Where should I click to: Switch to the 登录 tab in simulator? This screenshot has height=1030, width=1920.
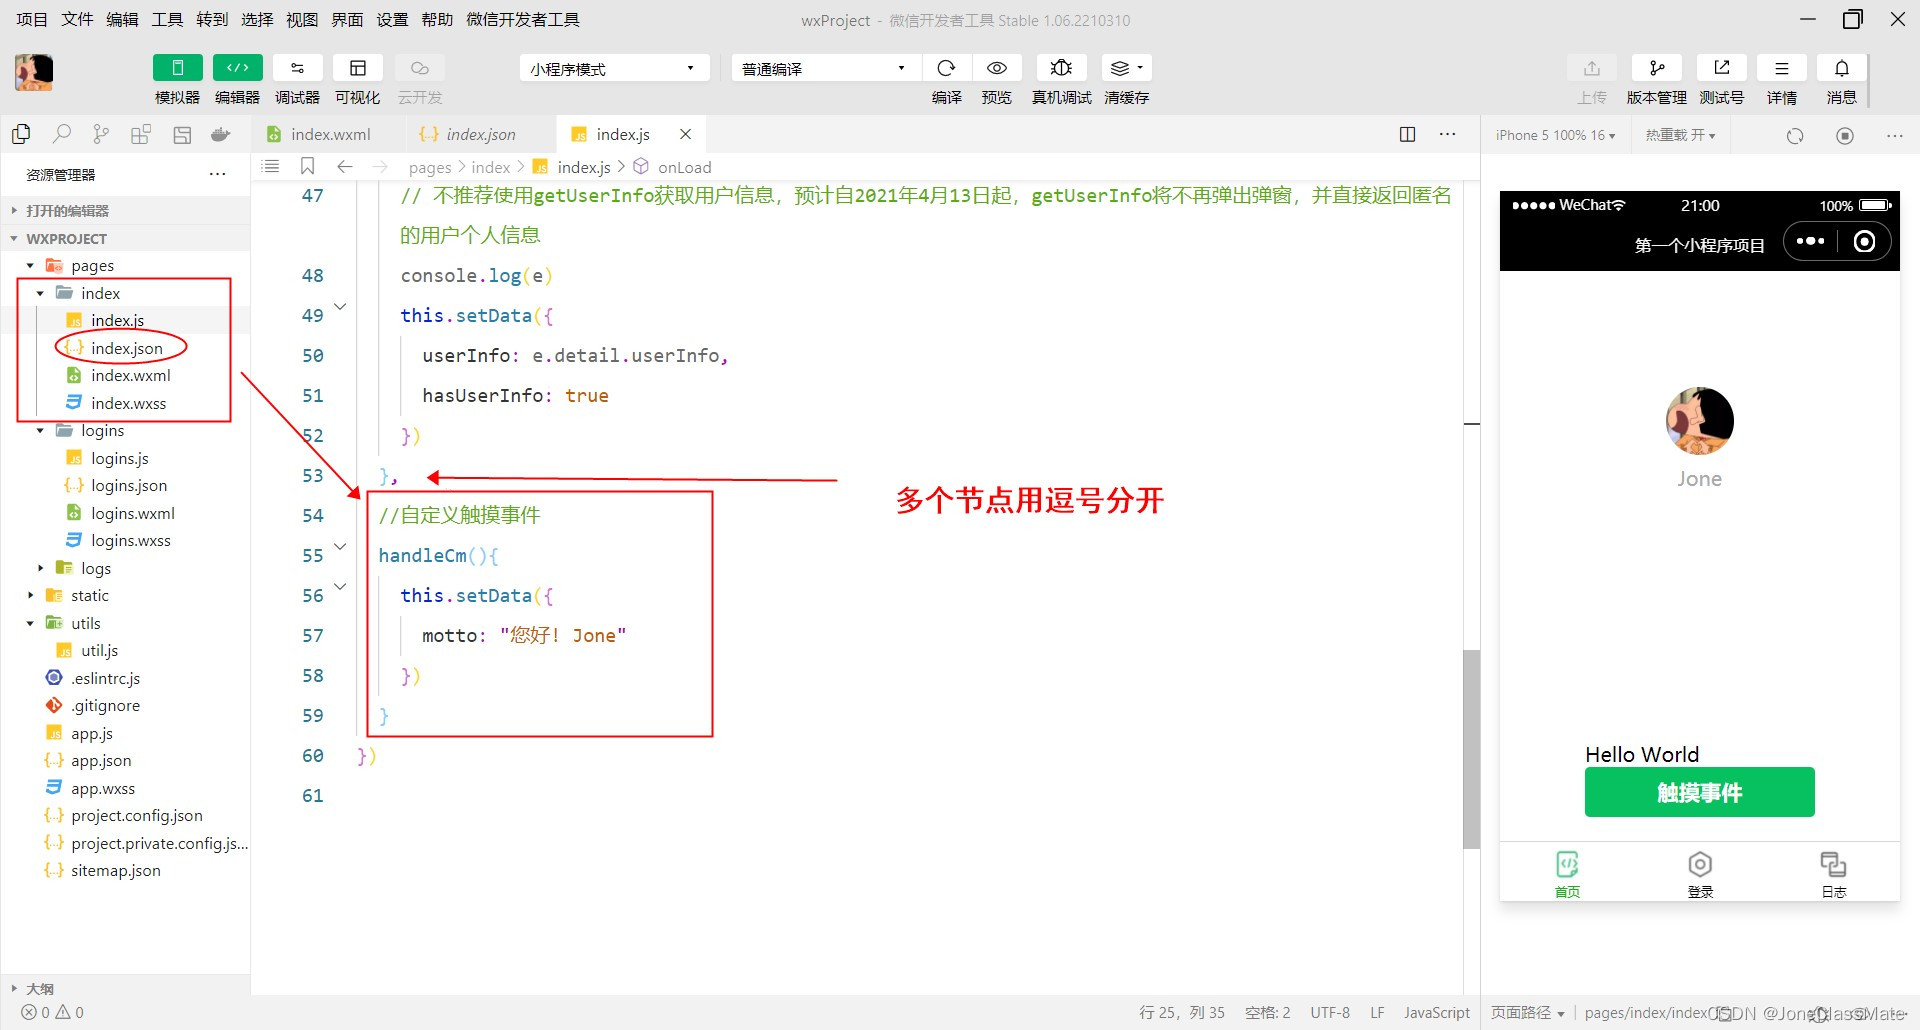(1700, 874)
